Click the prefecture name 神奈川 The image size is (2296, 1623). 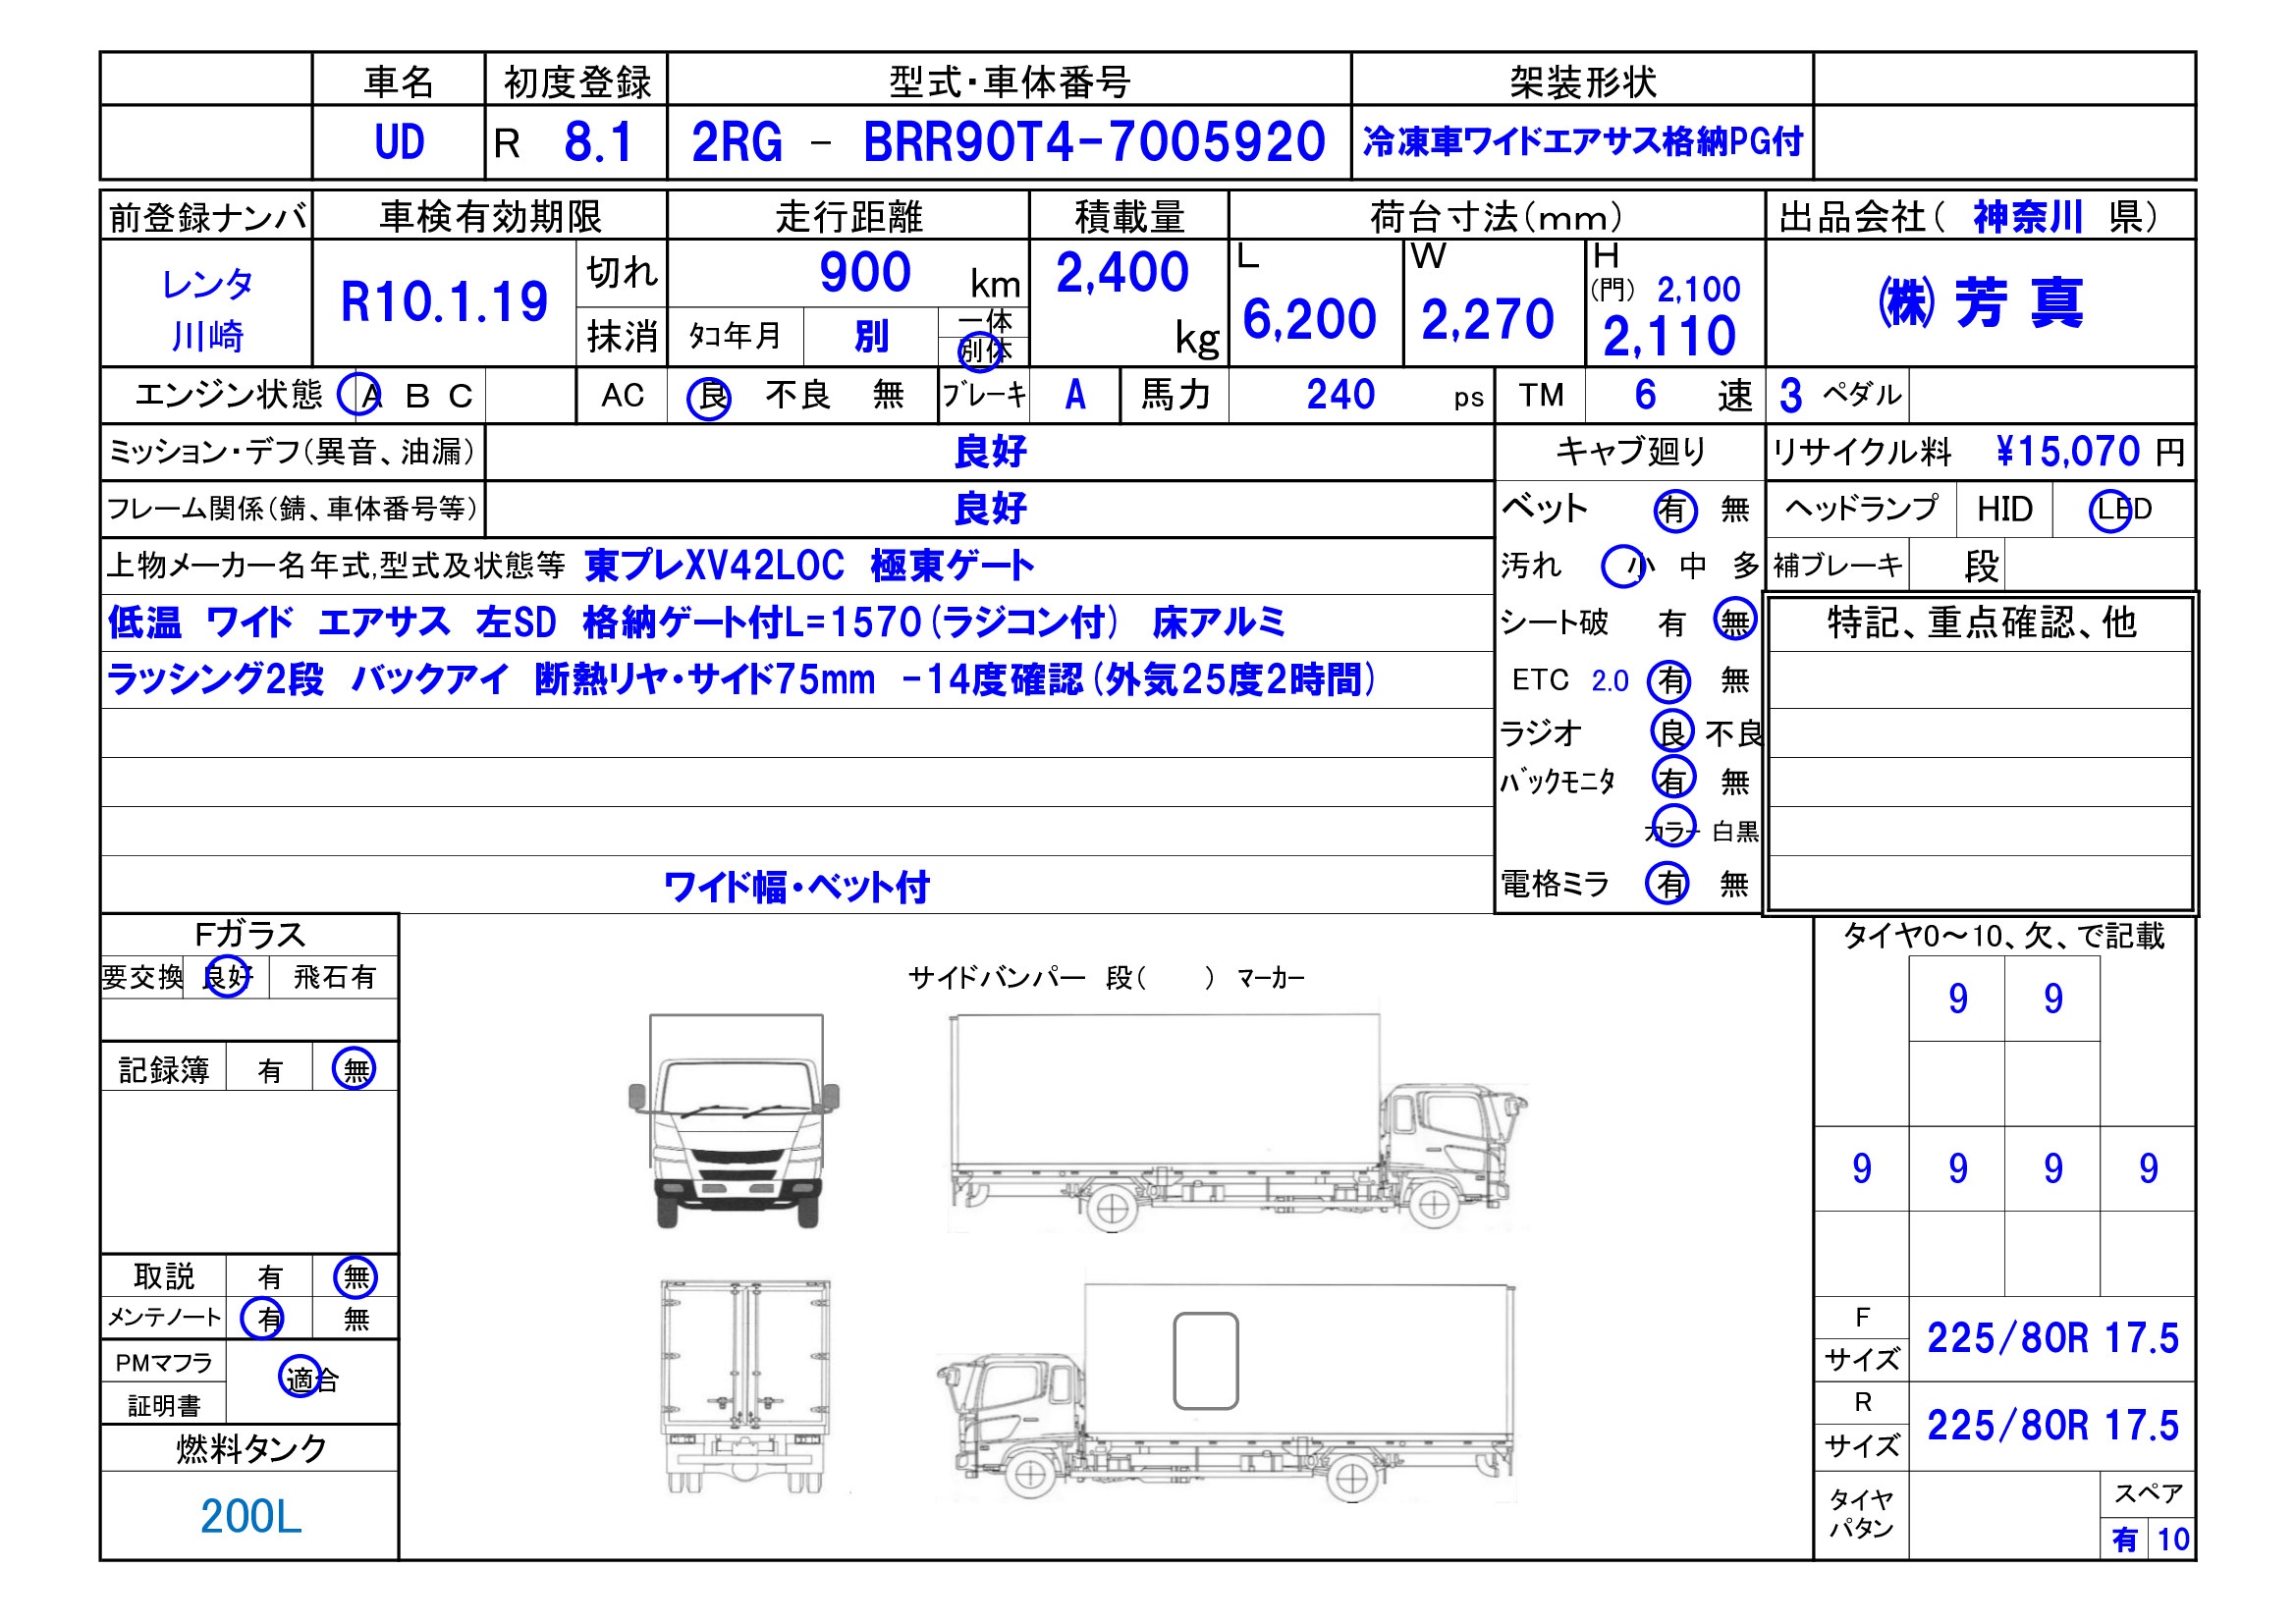[x=2029, y=216]
